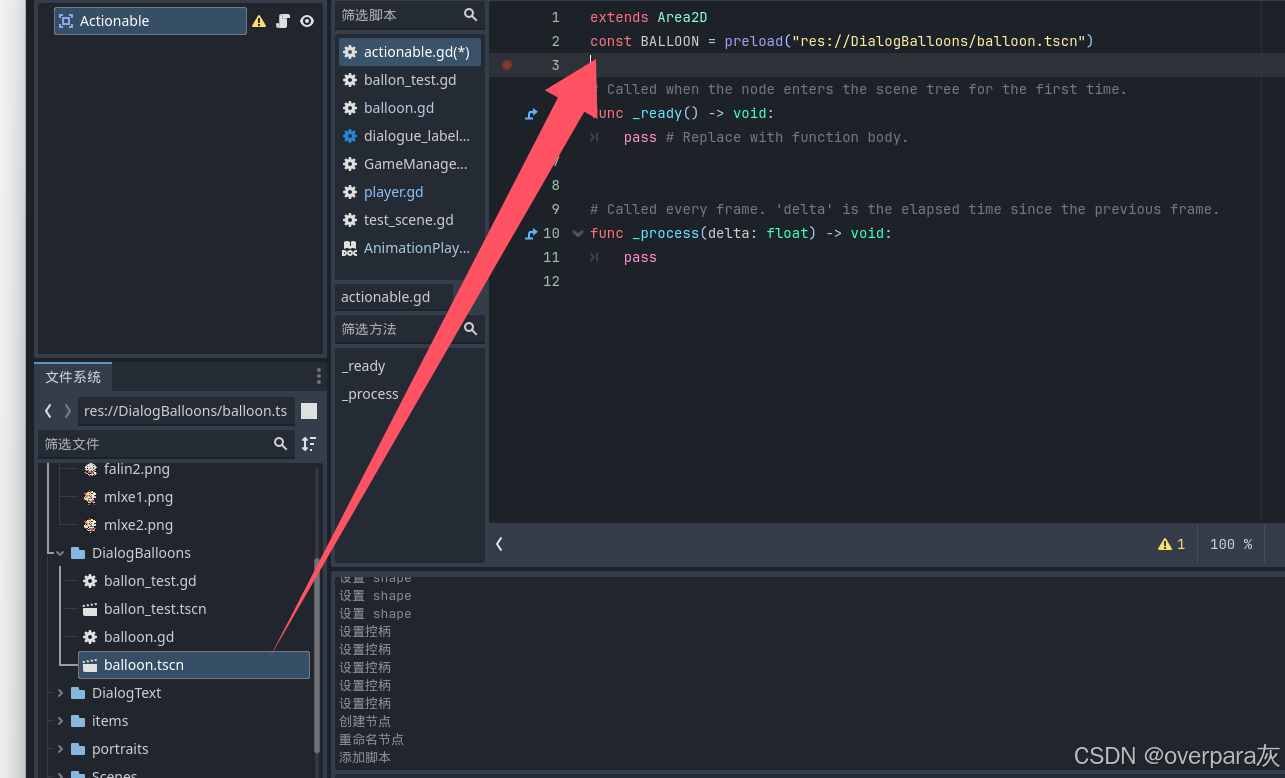The image size is (1285, 778).
Task: Click the blue gear icon of dialogue_label
Action: point(350,136)
